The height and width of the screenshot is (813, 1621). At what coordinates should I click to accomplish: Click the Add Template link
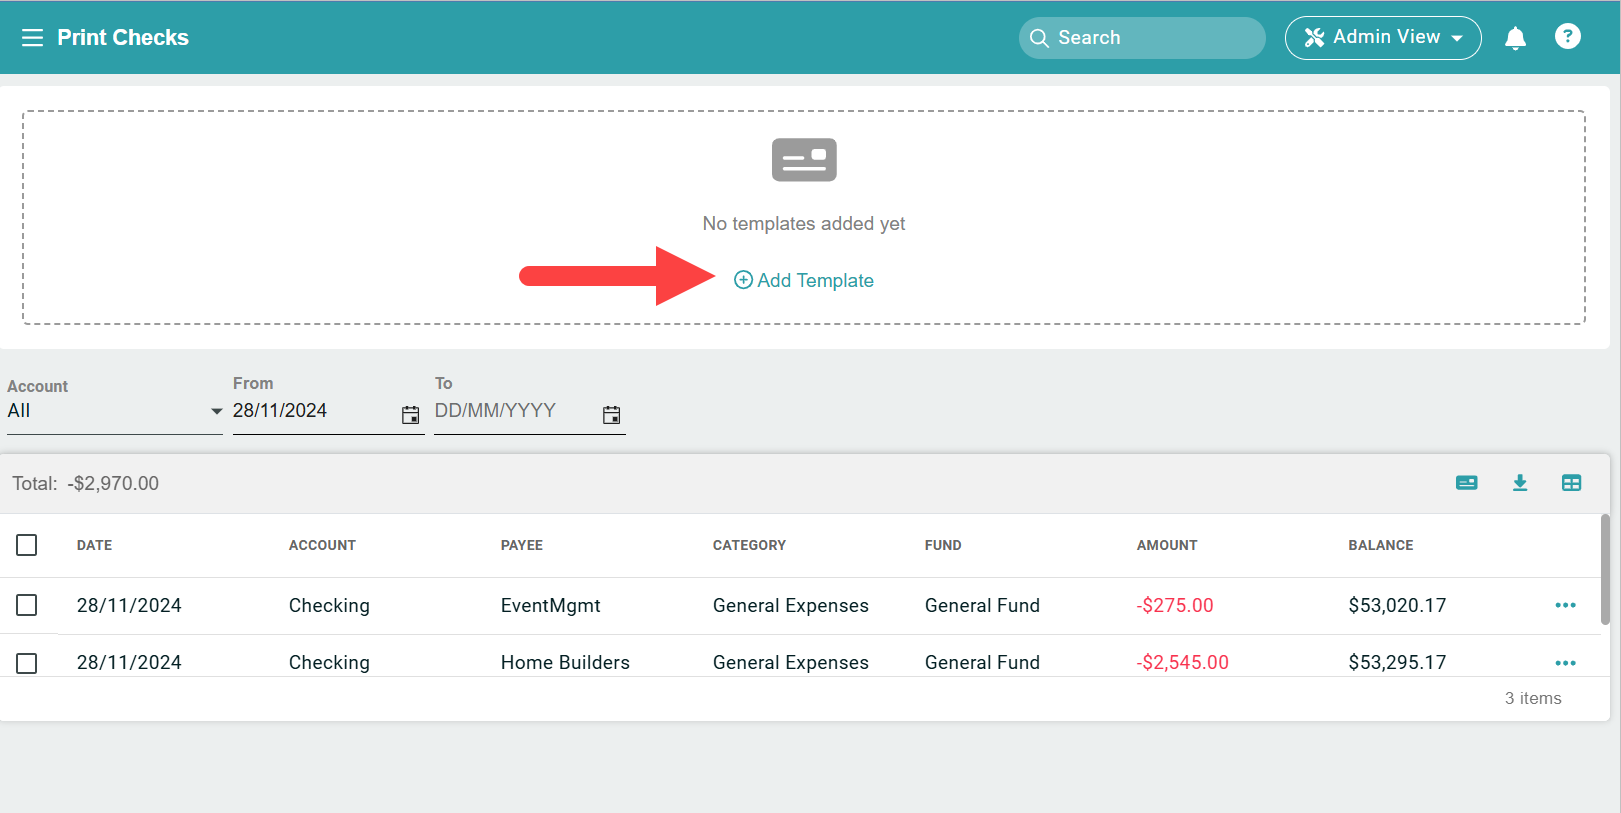(804, 280)
